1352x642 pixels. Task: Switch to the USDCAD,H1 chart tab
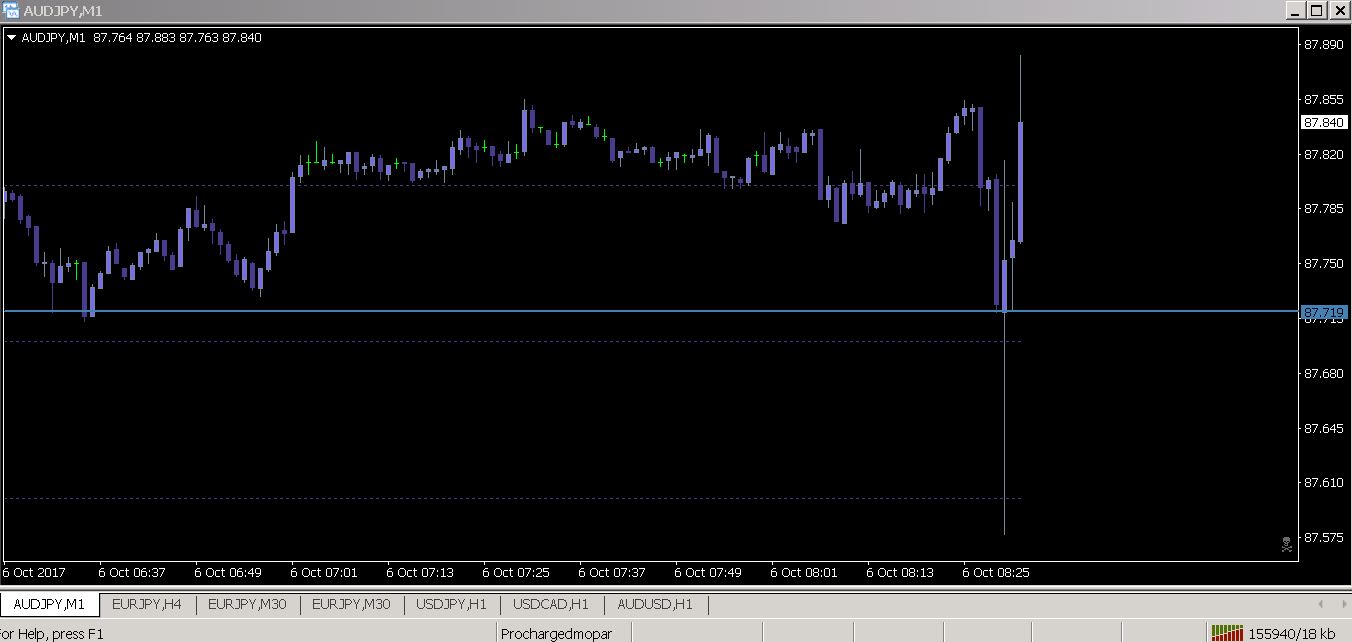tap(549, 604)
